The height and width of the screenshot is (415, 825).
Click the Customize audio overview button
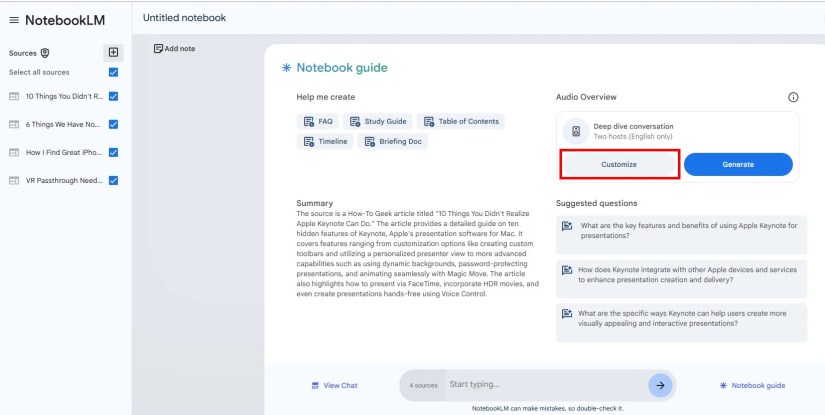pos(619,165)
